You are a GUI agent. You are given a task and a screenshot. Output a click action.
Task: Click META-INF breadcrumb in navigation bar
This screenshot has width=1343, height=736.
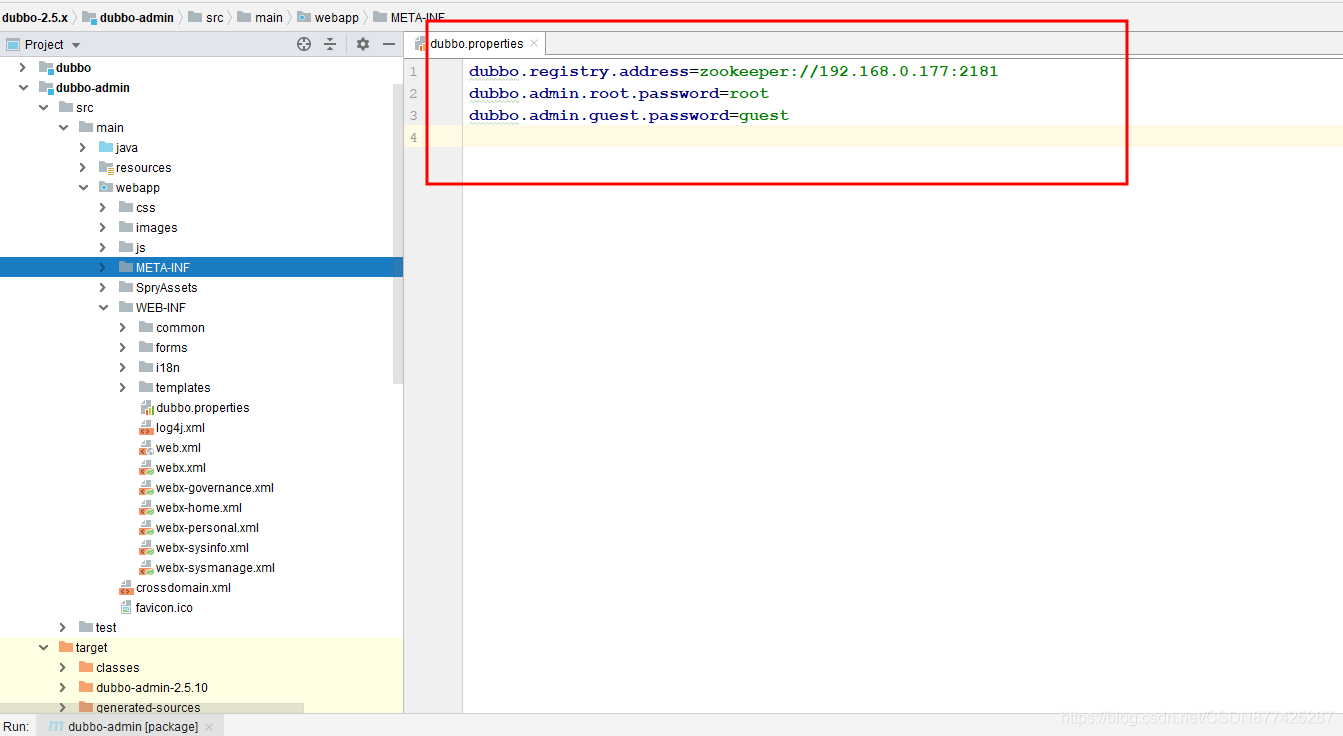[408, 17]
